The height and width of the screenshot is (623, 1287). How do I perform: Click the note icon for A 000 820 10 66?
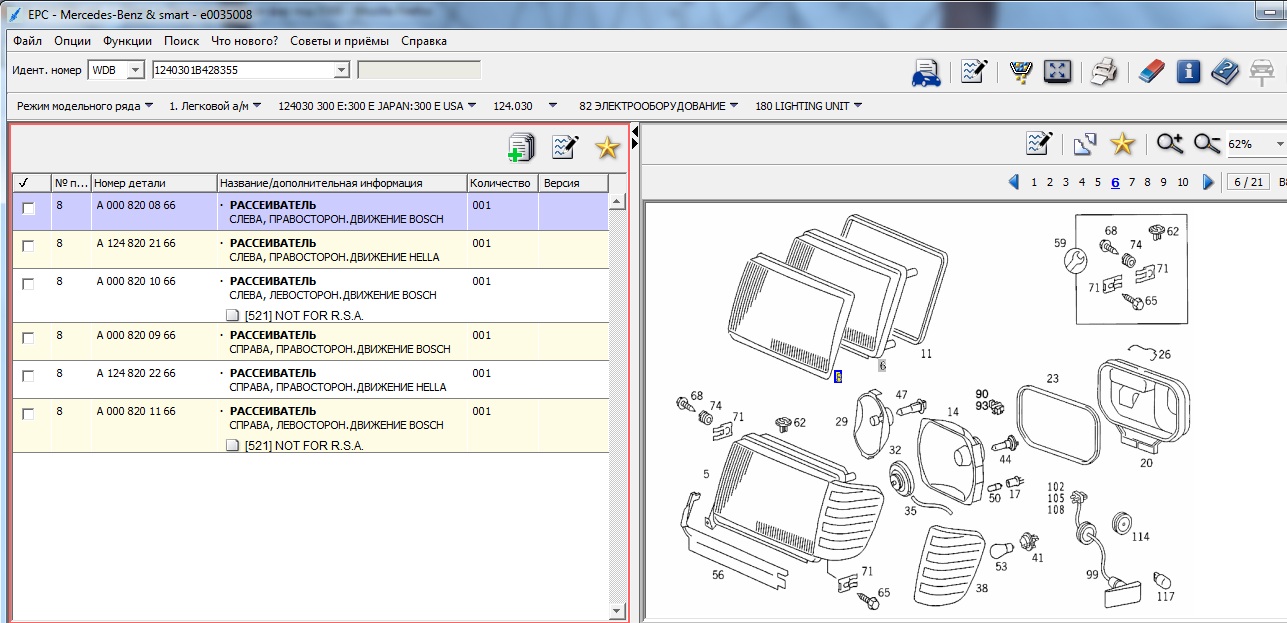click(x=232, y=315)
